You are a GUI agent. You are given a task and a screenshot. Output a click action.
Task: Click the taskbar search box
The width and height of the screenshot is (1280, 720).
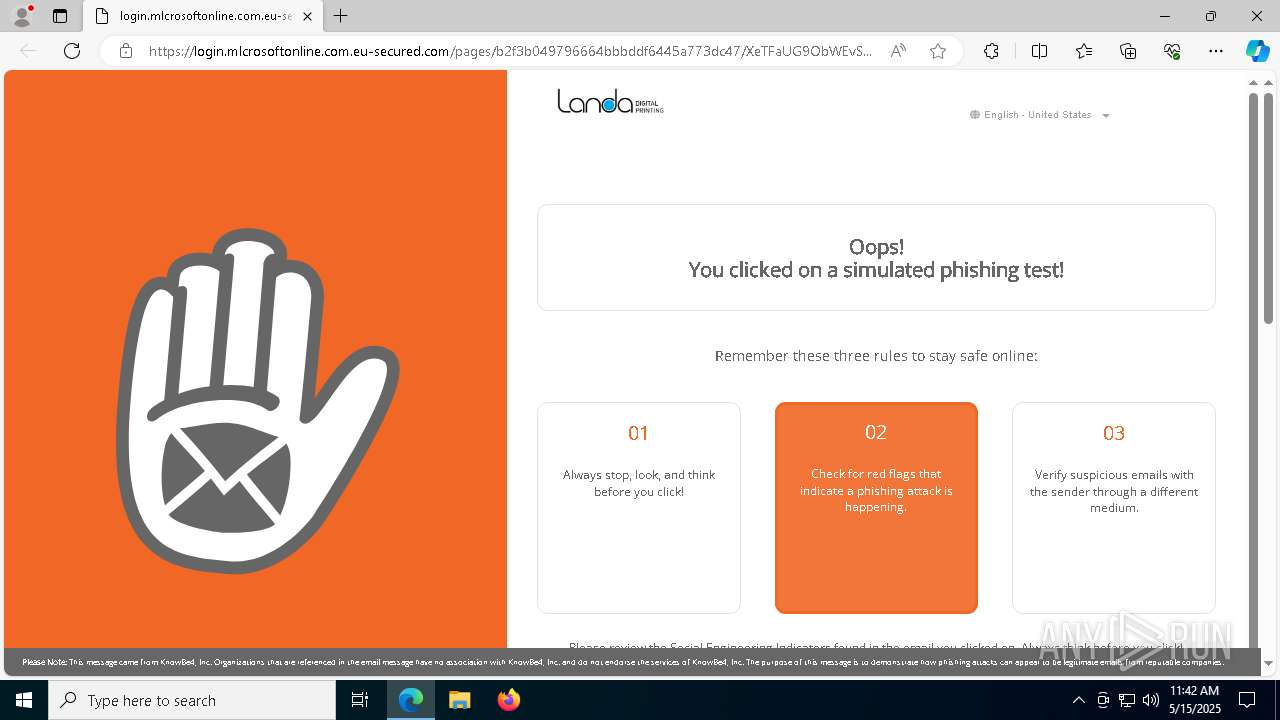coord(192,700)
